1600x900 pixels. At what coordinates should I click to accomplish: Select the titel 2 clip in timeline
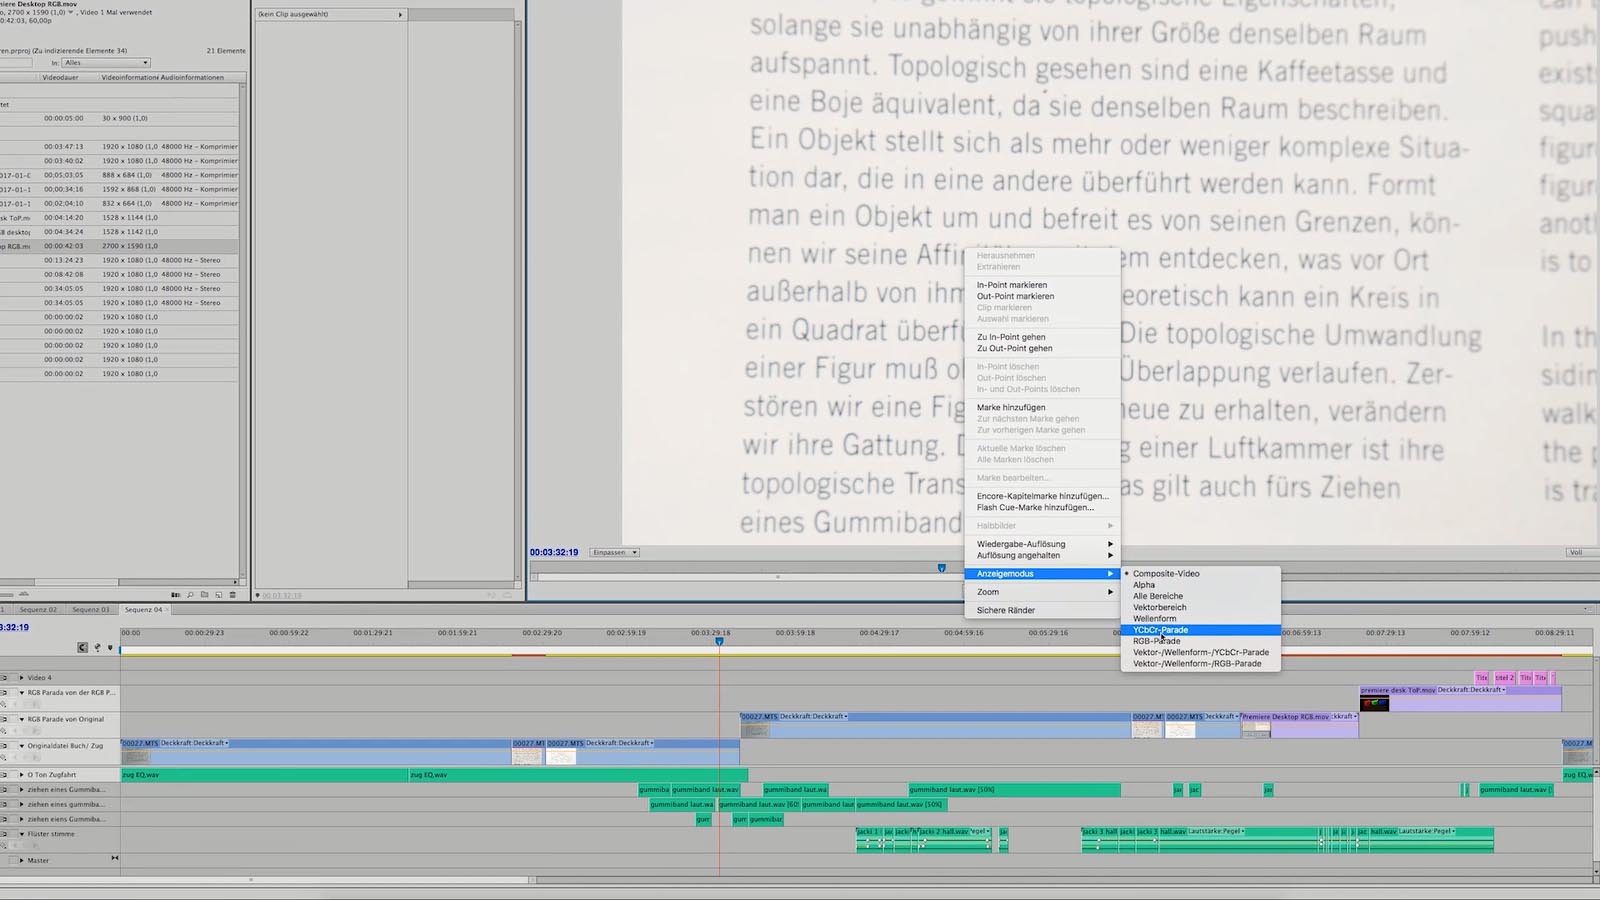pos(1504,678)
